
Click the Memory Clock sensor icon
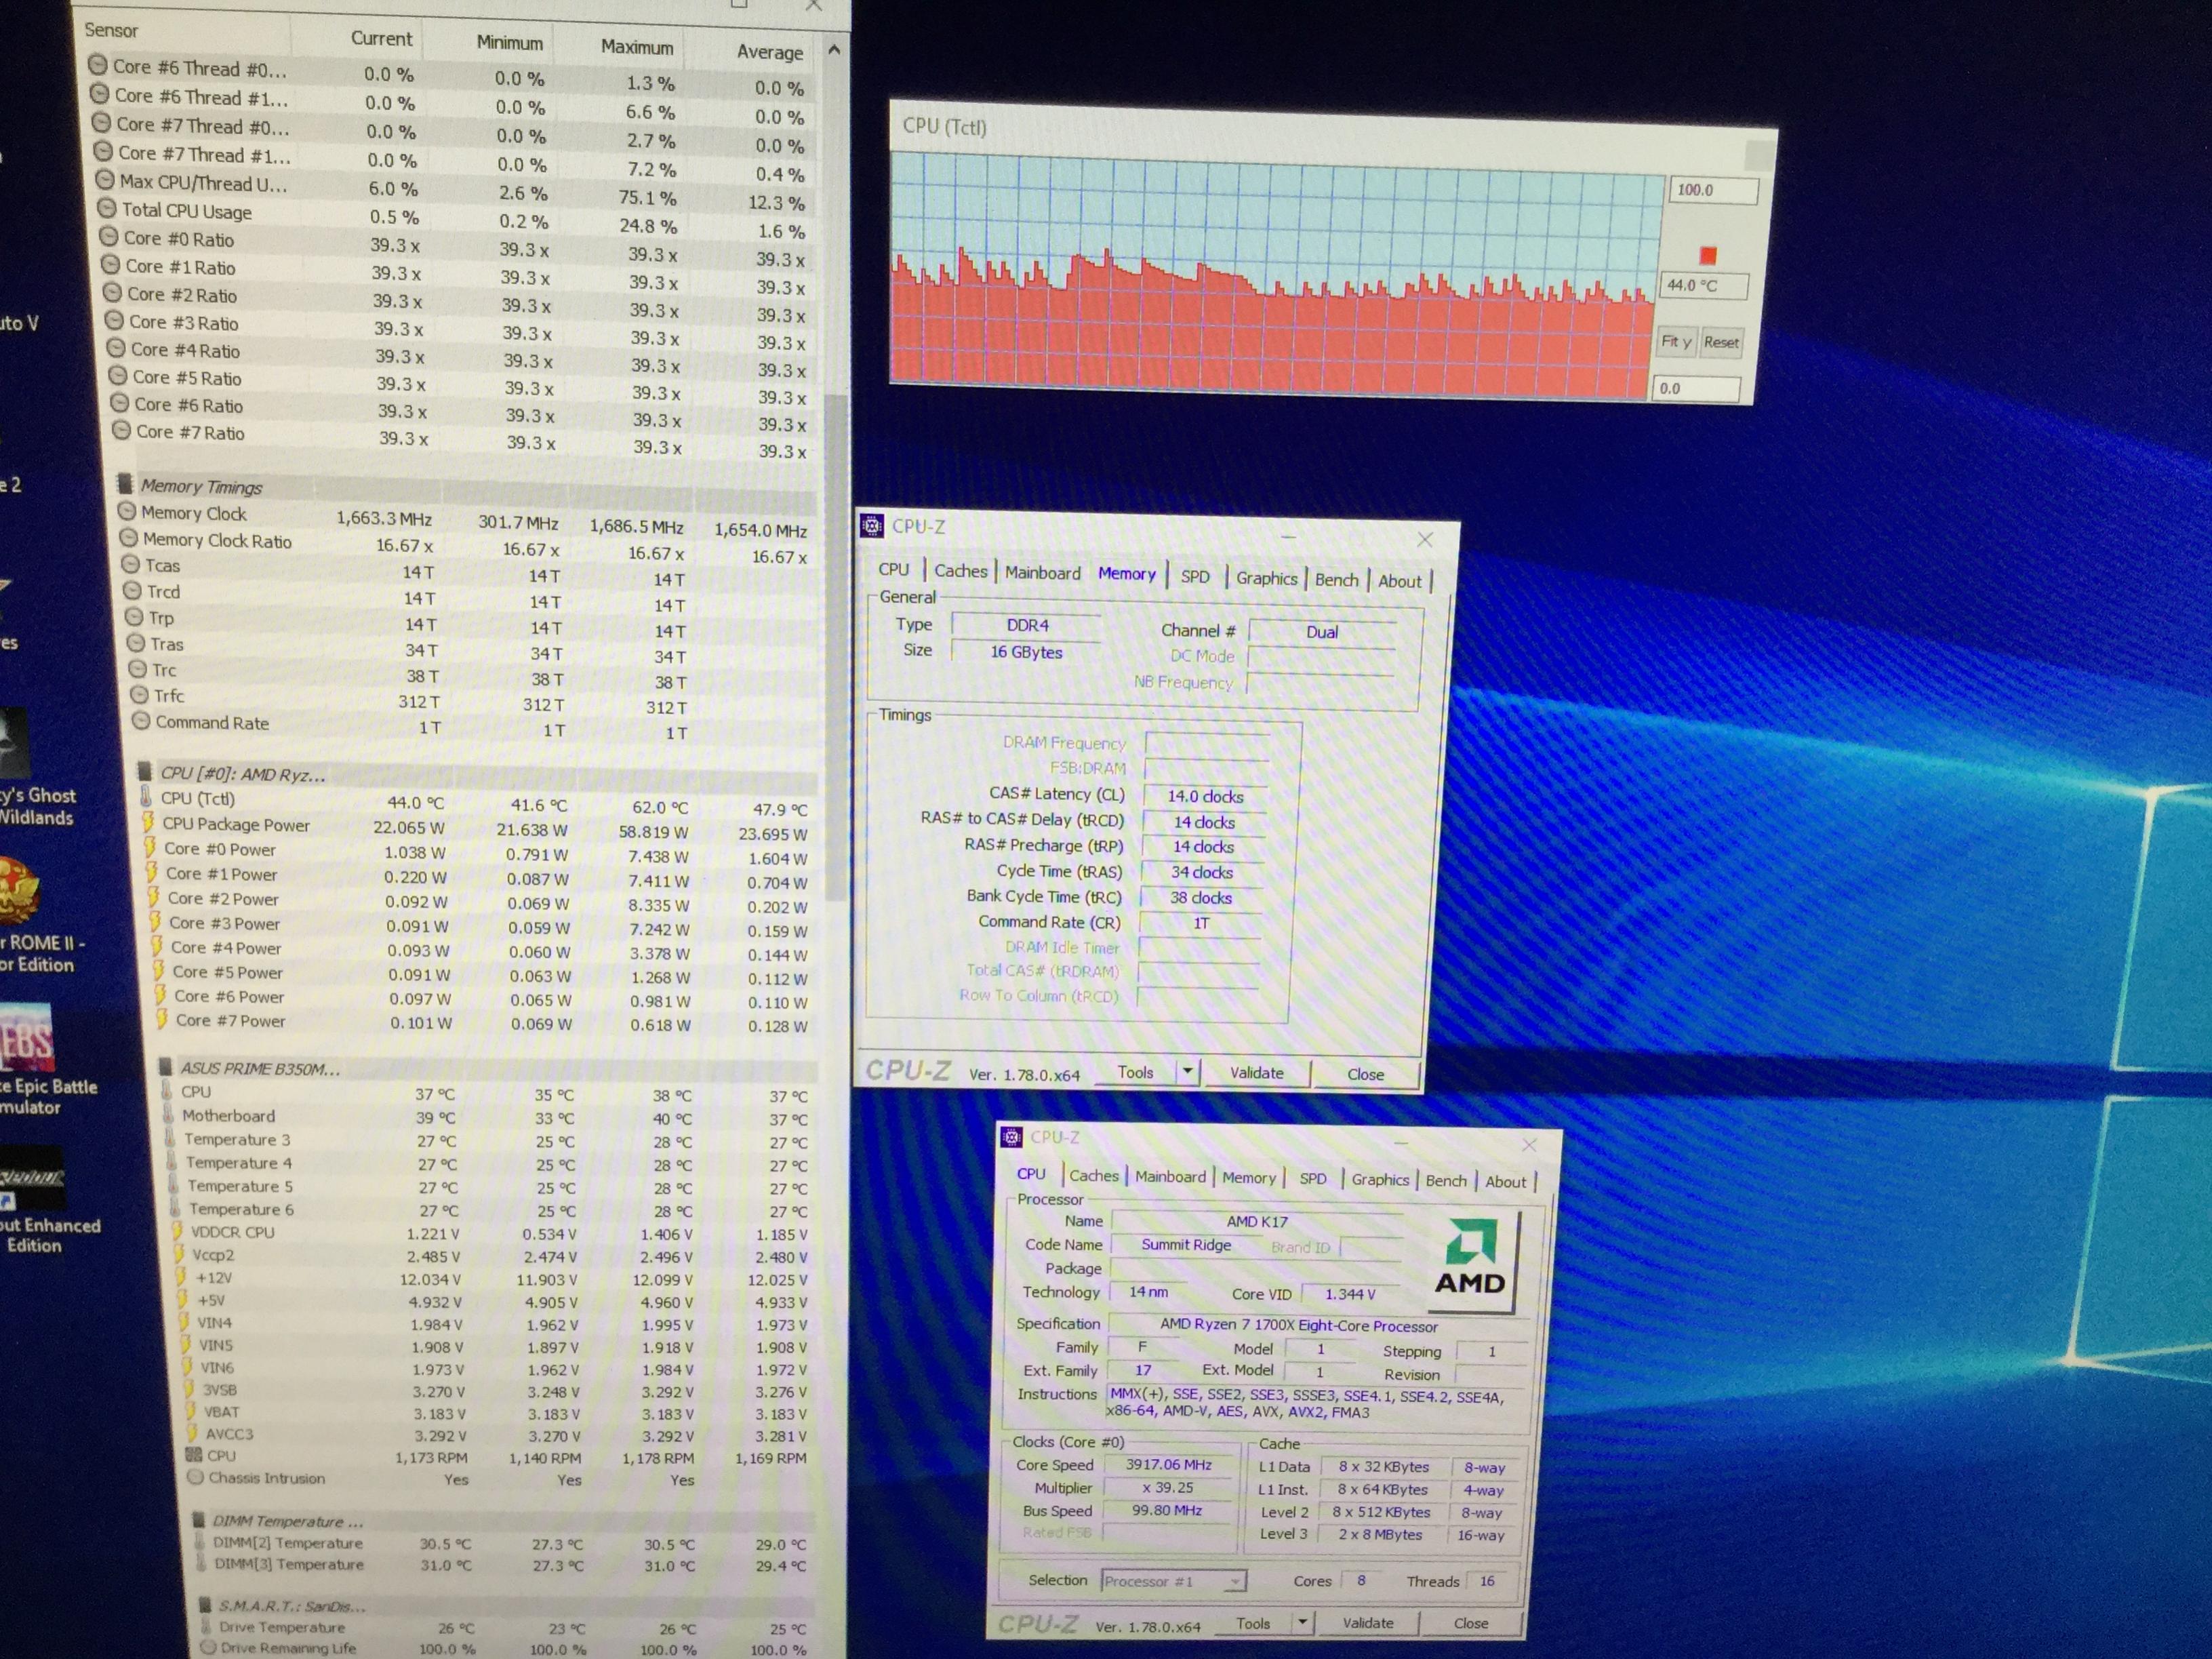(x=126, y=511)
